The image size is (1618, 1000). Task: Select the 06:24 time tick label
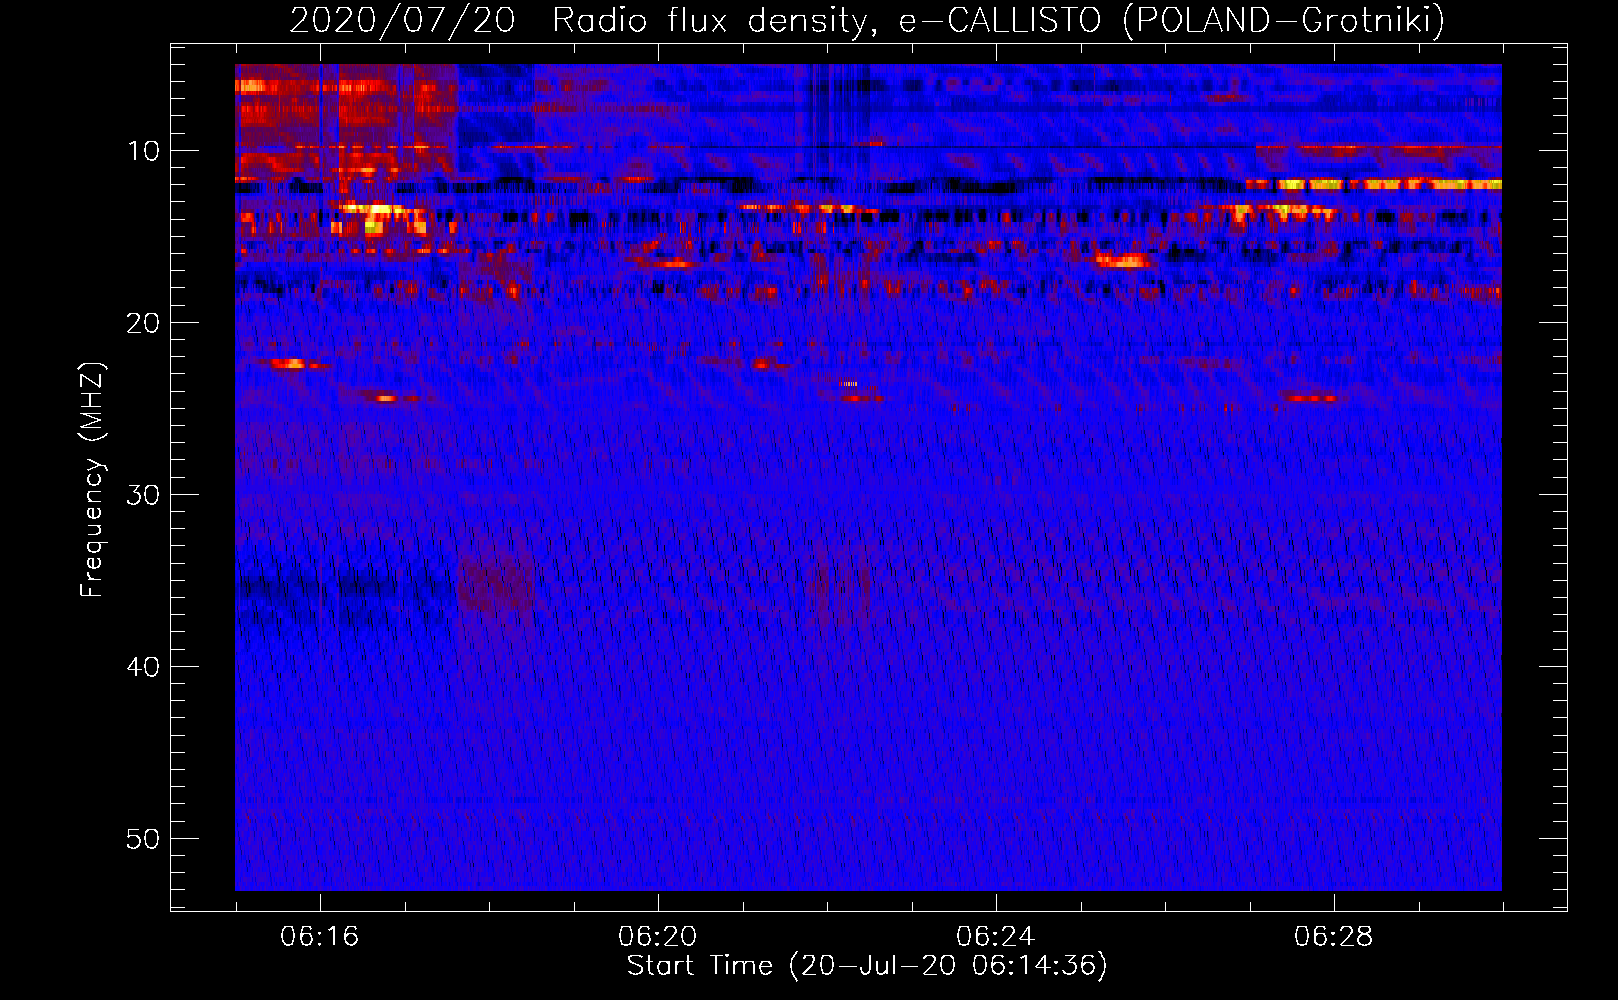[996, 937]
